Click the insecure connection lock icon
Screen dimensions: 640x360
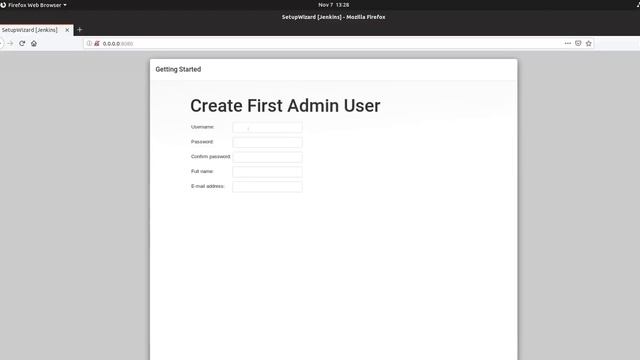(x=97, y=43)
